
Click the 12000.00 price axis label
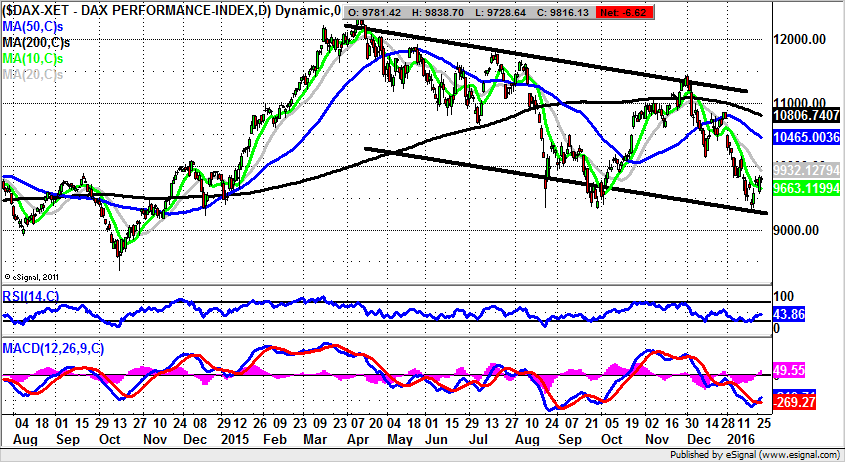pos(806,39)
